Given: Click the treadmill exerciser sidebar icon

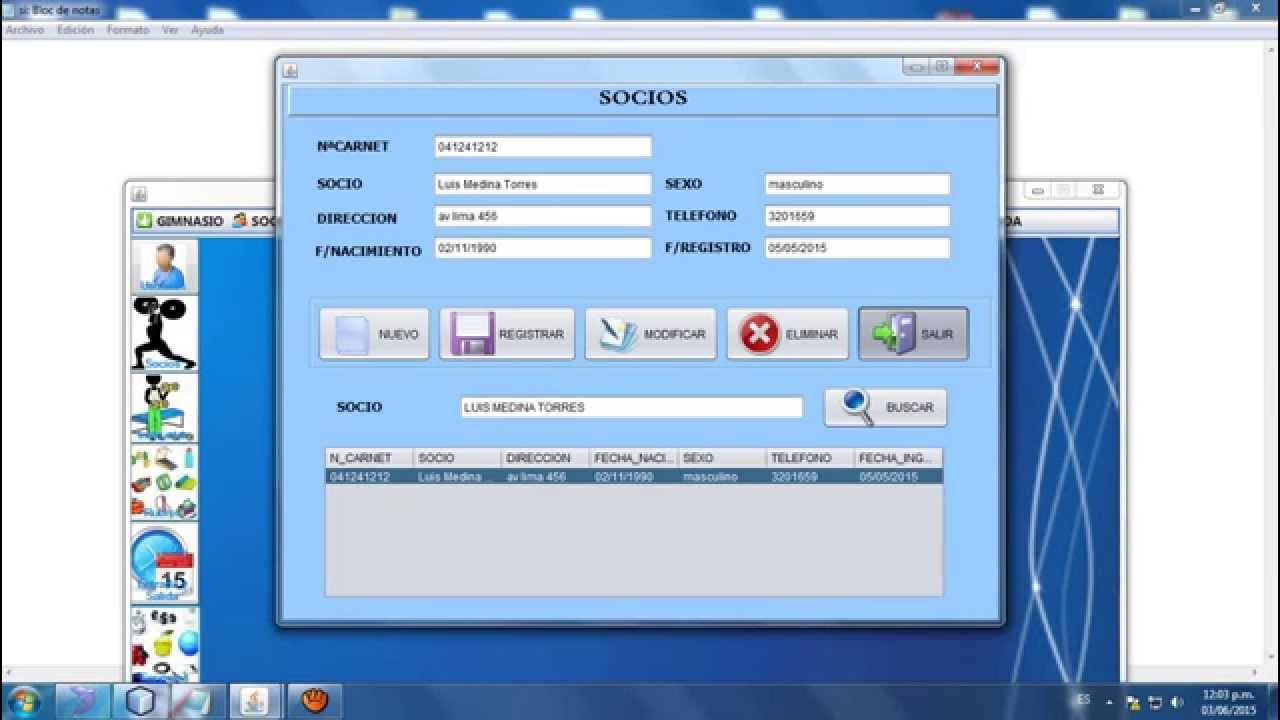Looking at the screenshot, I should pos(164,408).
